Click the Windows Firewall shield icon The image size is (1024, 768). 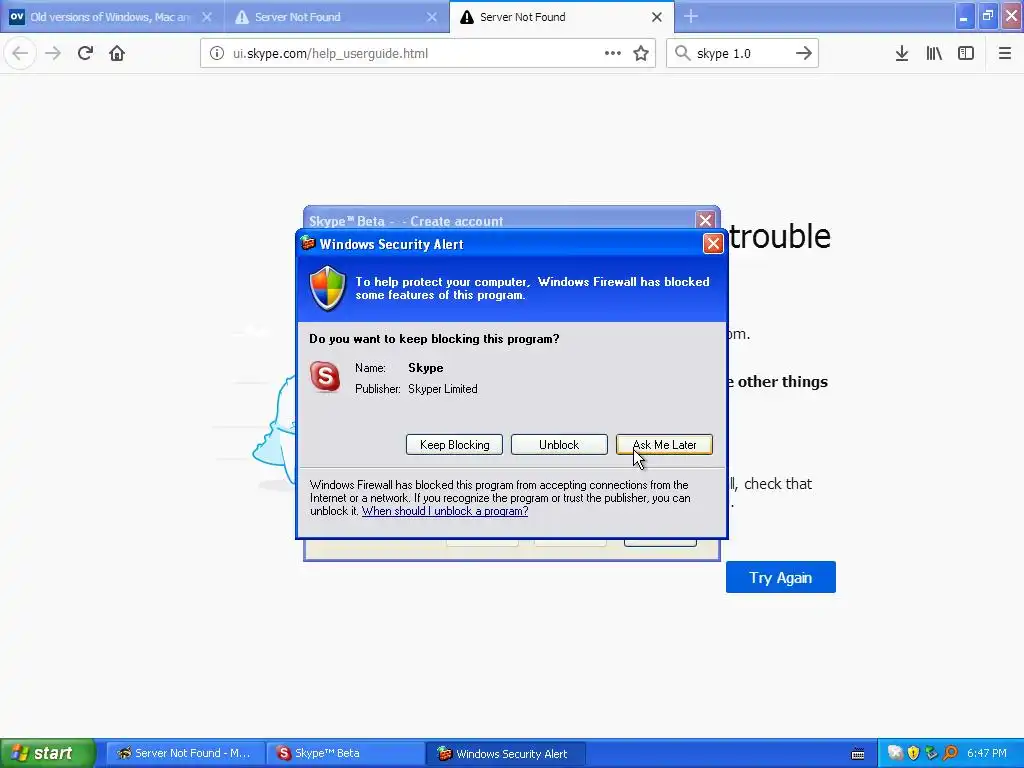[x=327, y=288]
